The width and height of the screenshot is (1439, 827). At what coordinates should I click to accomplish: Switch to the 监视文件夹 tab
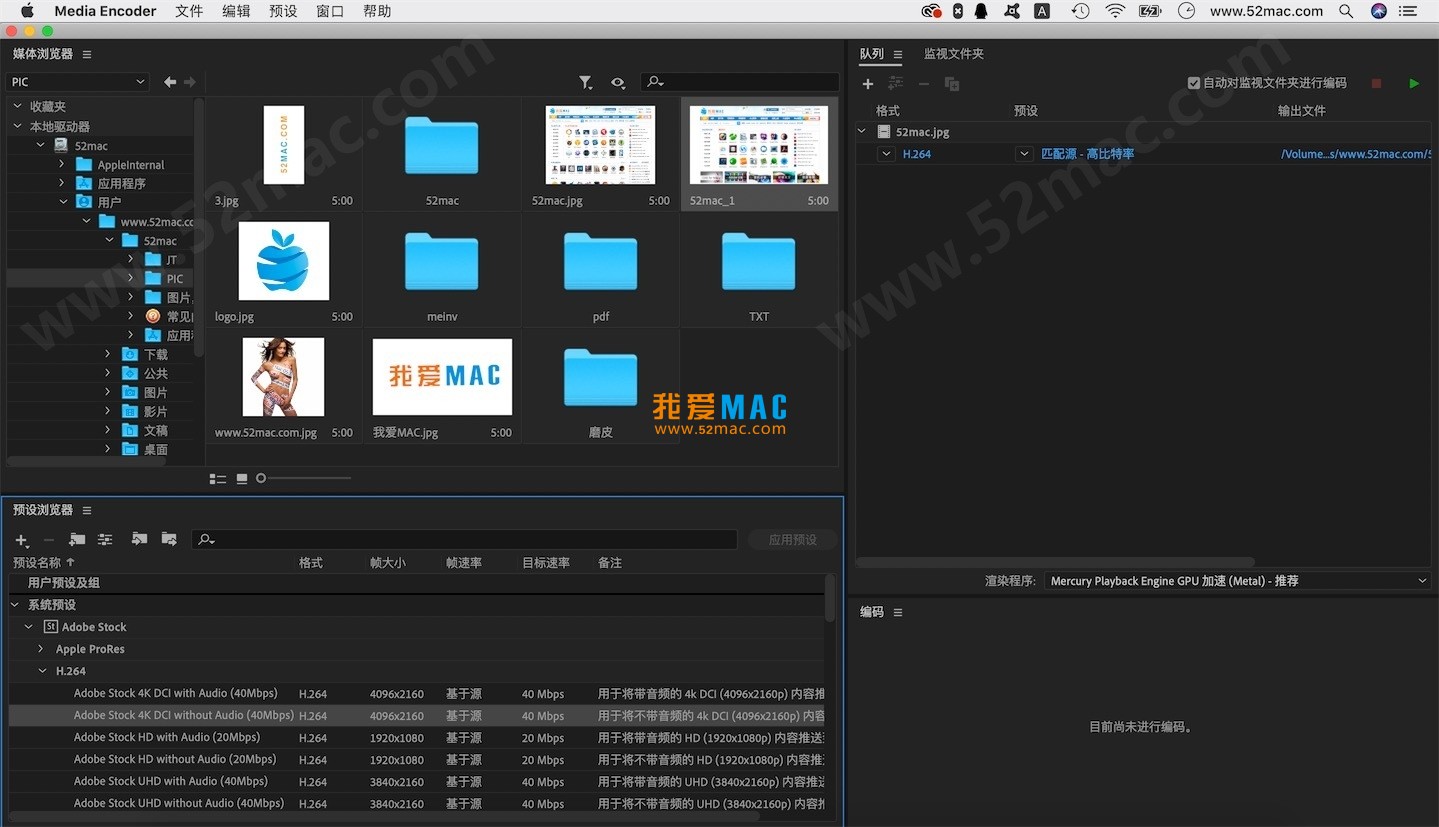tap(954, 54)
